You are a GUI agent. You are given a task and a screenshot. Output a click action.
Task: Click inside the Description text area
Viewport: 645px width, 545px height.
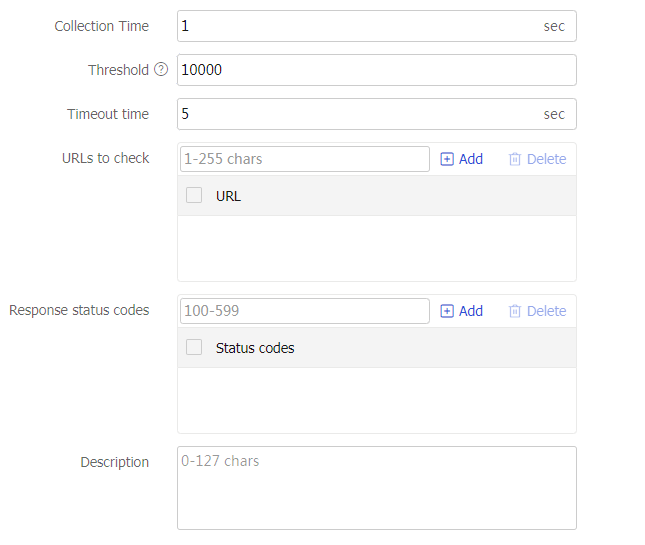click(x=376, y=488)
